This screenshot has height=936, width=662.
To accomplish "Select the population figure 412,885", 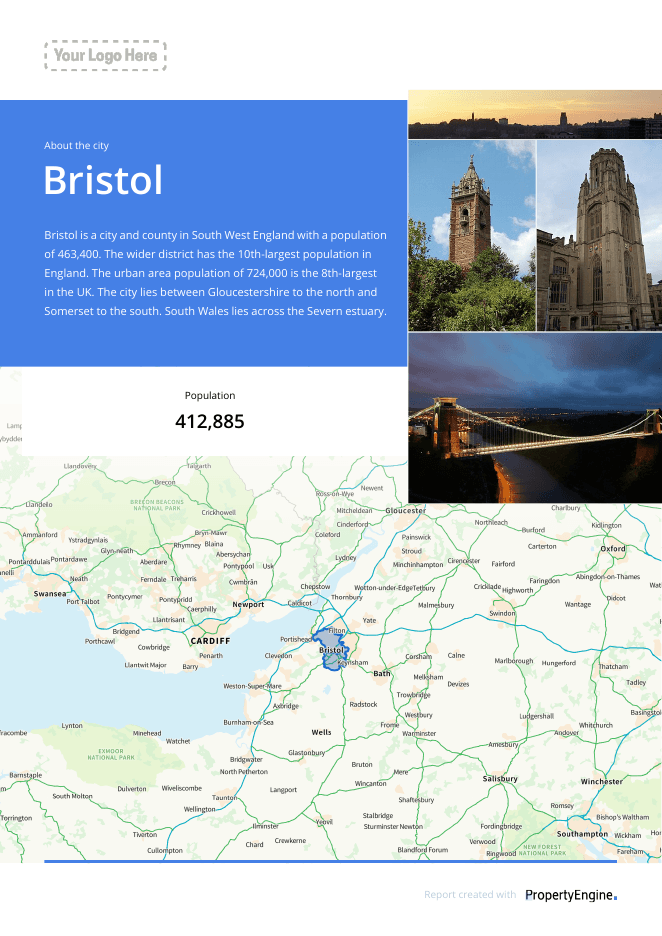I will coord(210,421).
